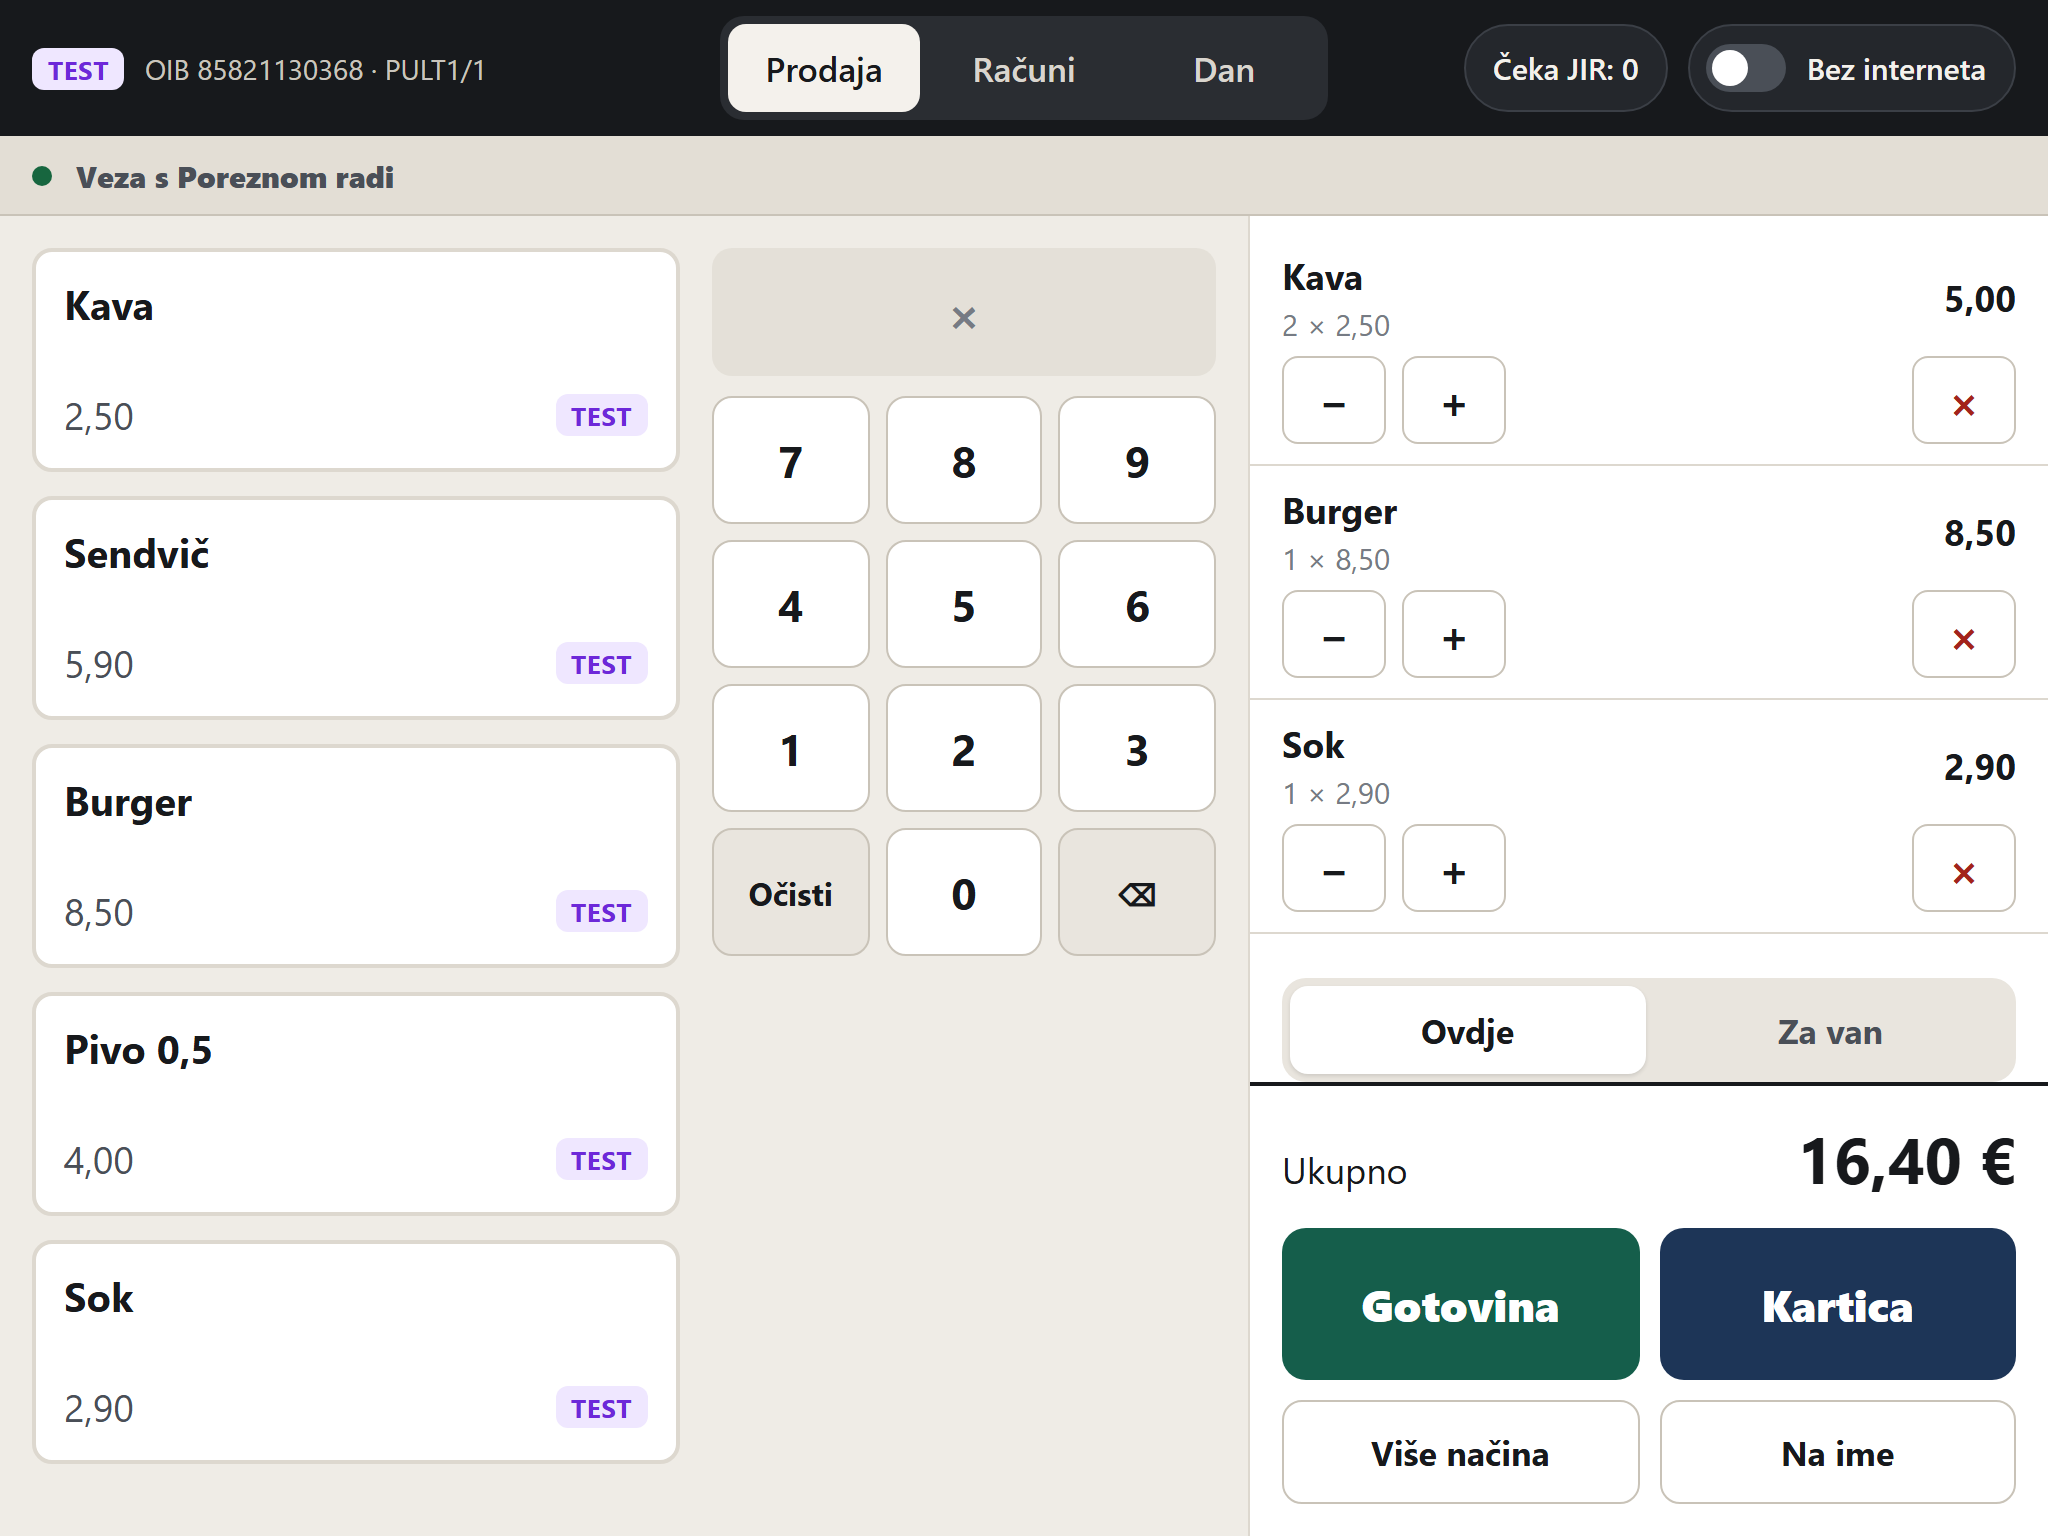Image resolution: width=2048 pixels, height=1536 pixels.
Task: Click the Veza s Poreznom radi status
Action: (x=234, y=177)
